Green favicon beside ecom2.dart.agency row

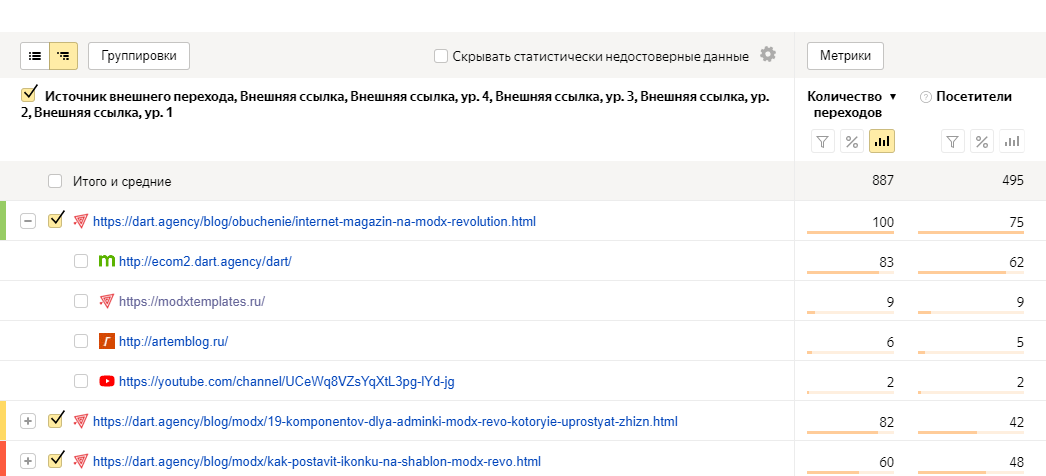(x=107, y=261)
